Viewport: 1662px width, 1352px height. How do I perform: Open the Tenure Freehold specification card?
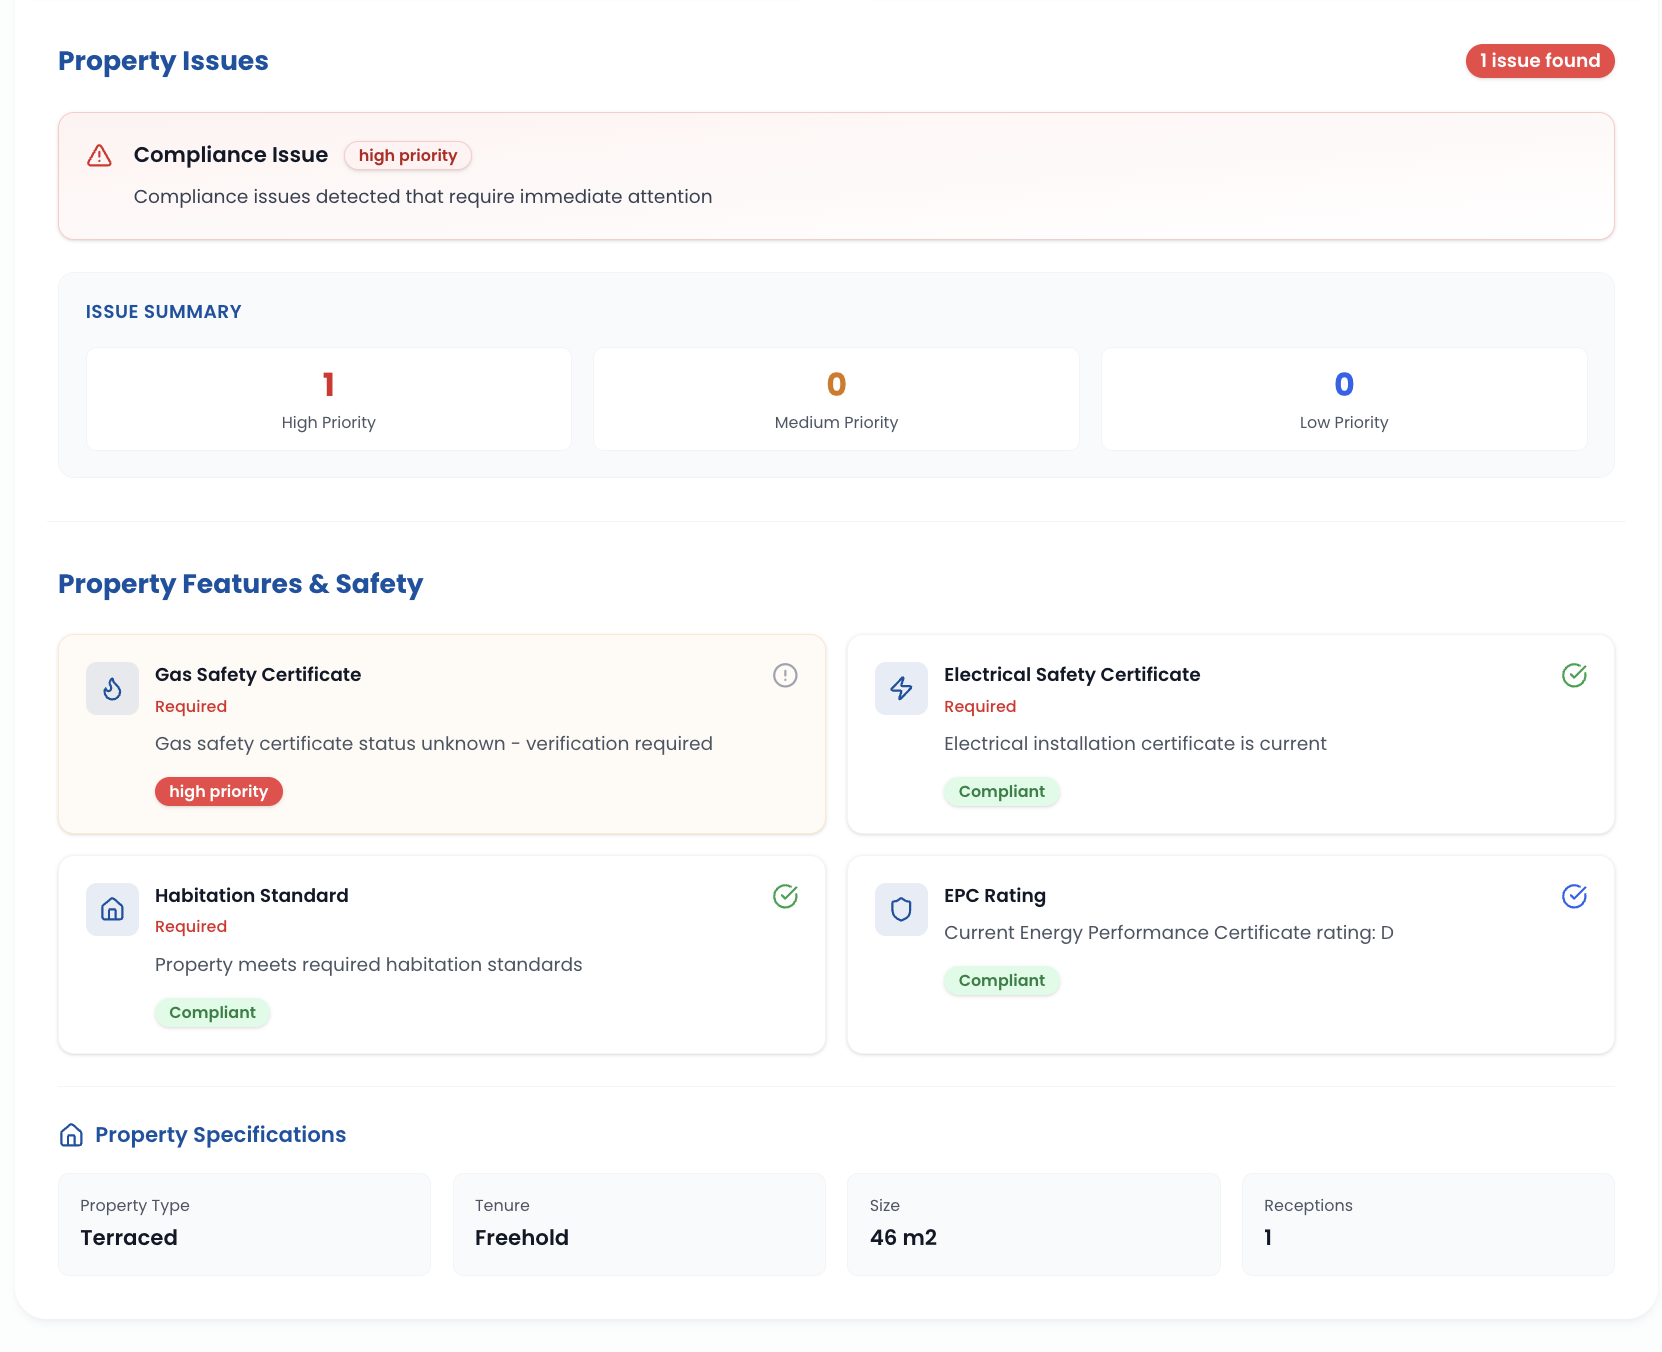(x=639, y=1224)
